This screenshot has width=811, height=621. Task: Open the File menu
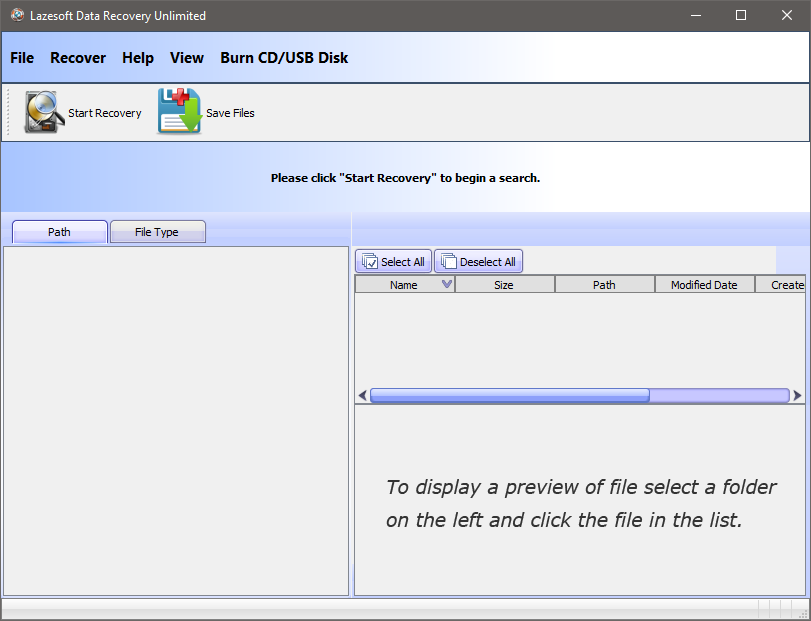(x=22, y=58)
